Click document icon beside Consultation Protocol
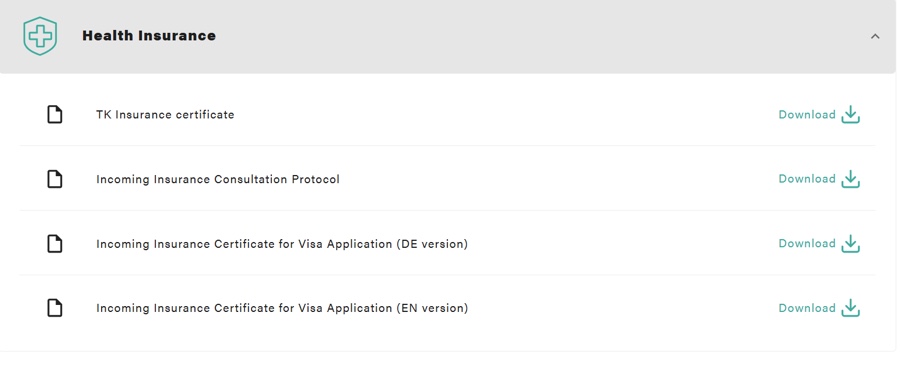Image resolution: width=900 pixels, height=378 pixels. (55, 180)
